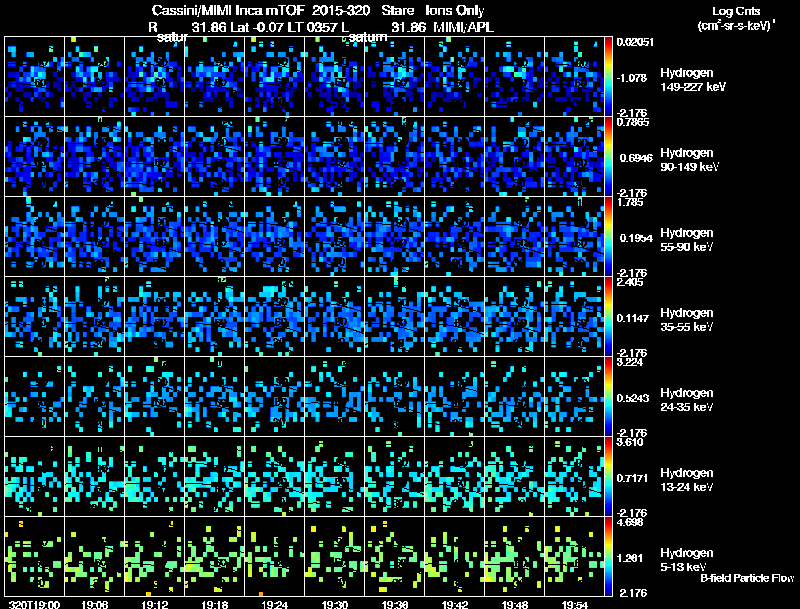Open the 13-24 keV image panel at 19:54

pos(574,477)
